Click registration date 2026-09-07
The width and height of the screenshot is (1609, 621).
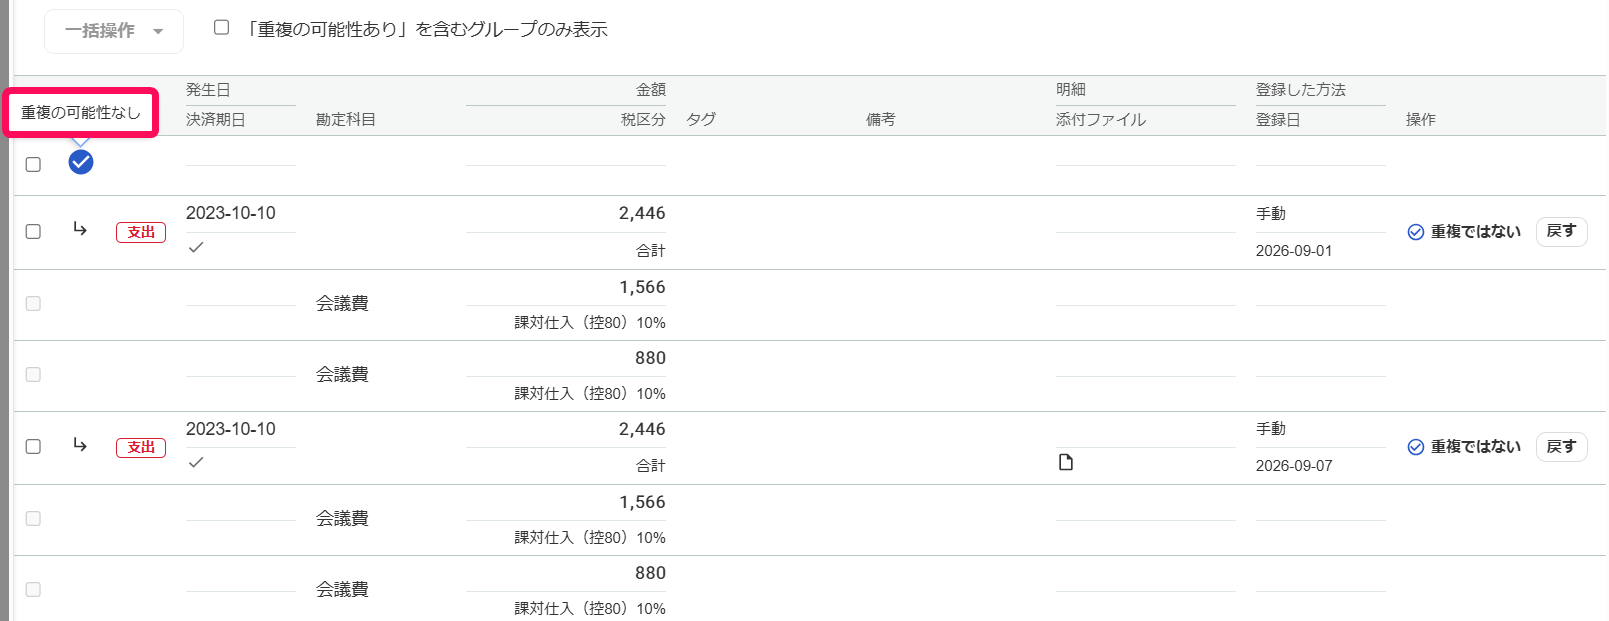(1294, 466)
